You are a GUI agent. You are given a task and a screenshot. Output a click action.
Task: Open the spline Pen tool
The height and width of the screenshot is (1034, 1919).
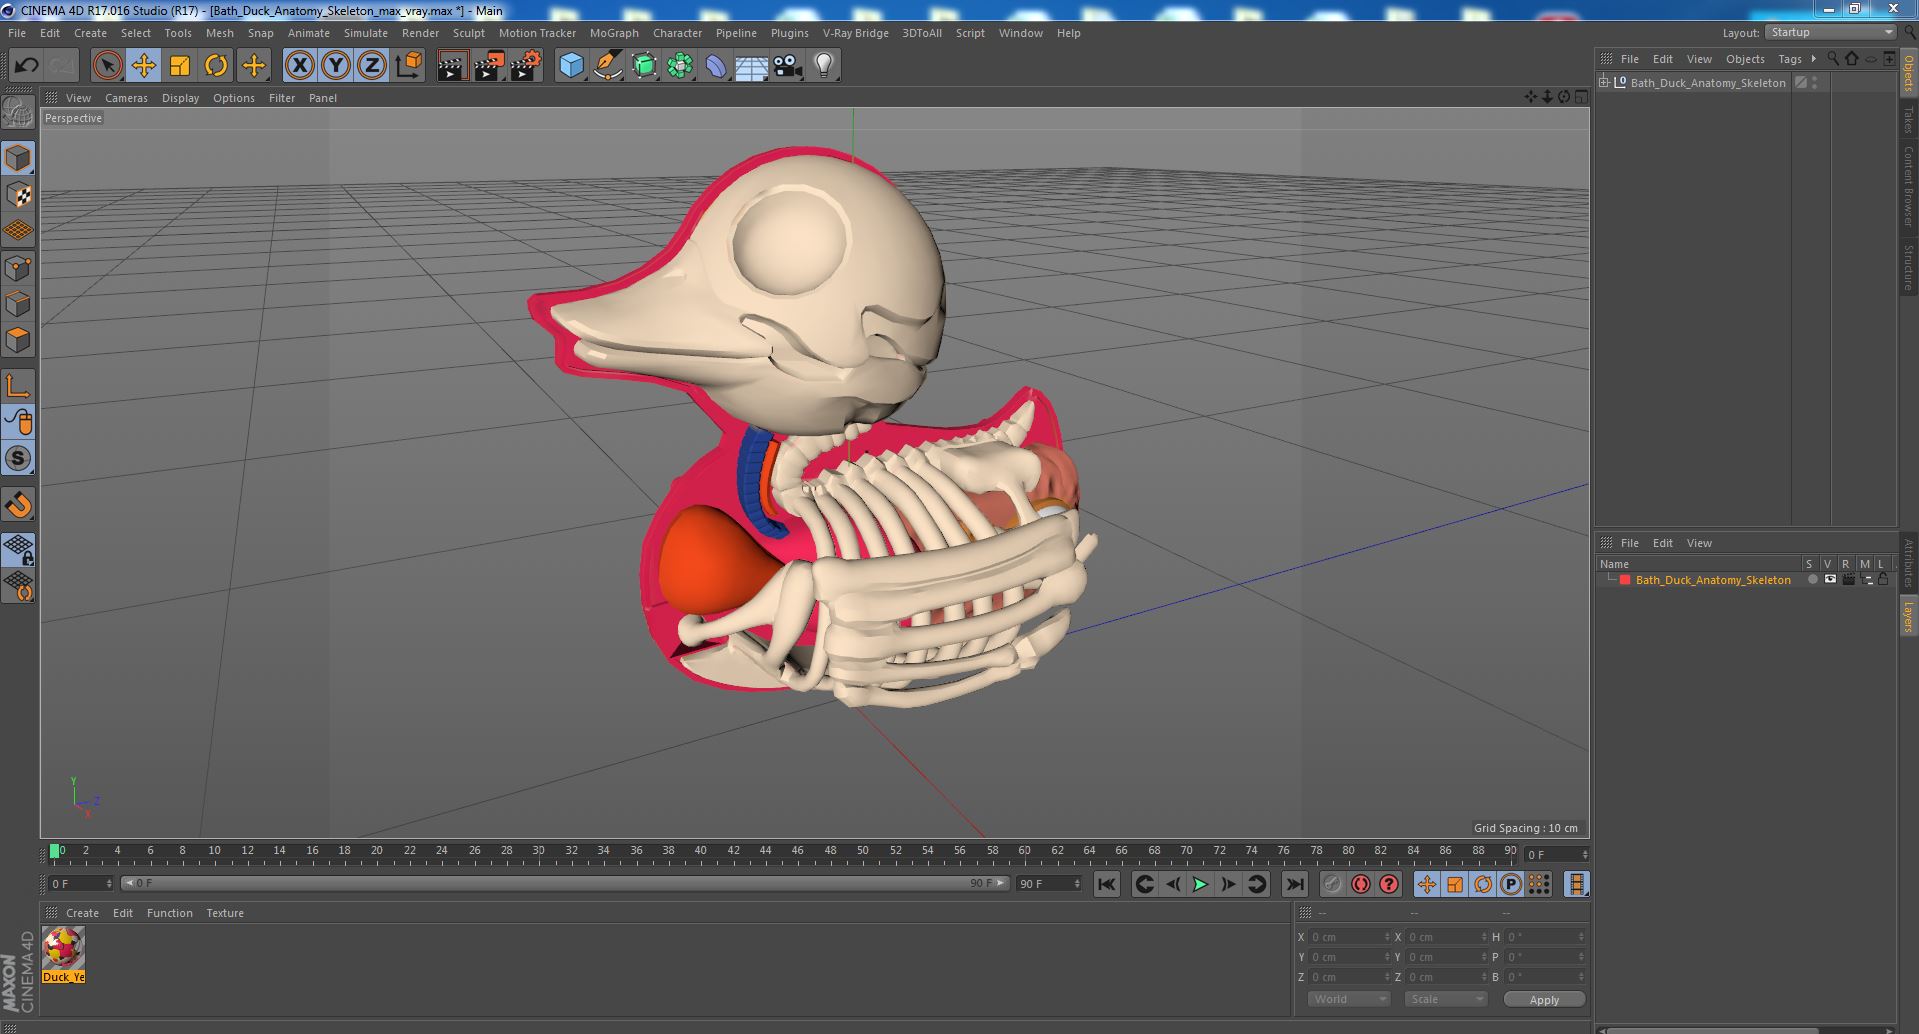(x=607, y=66)
